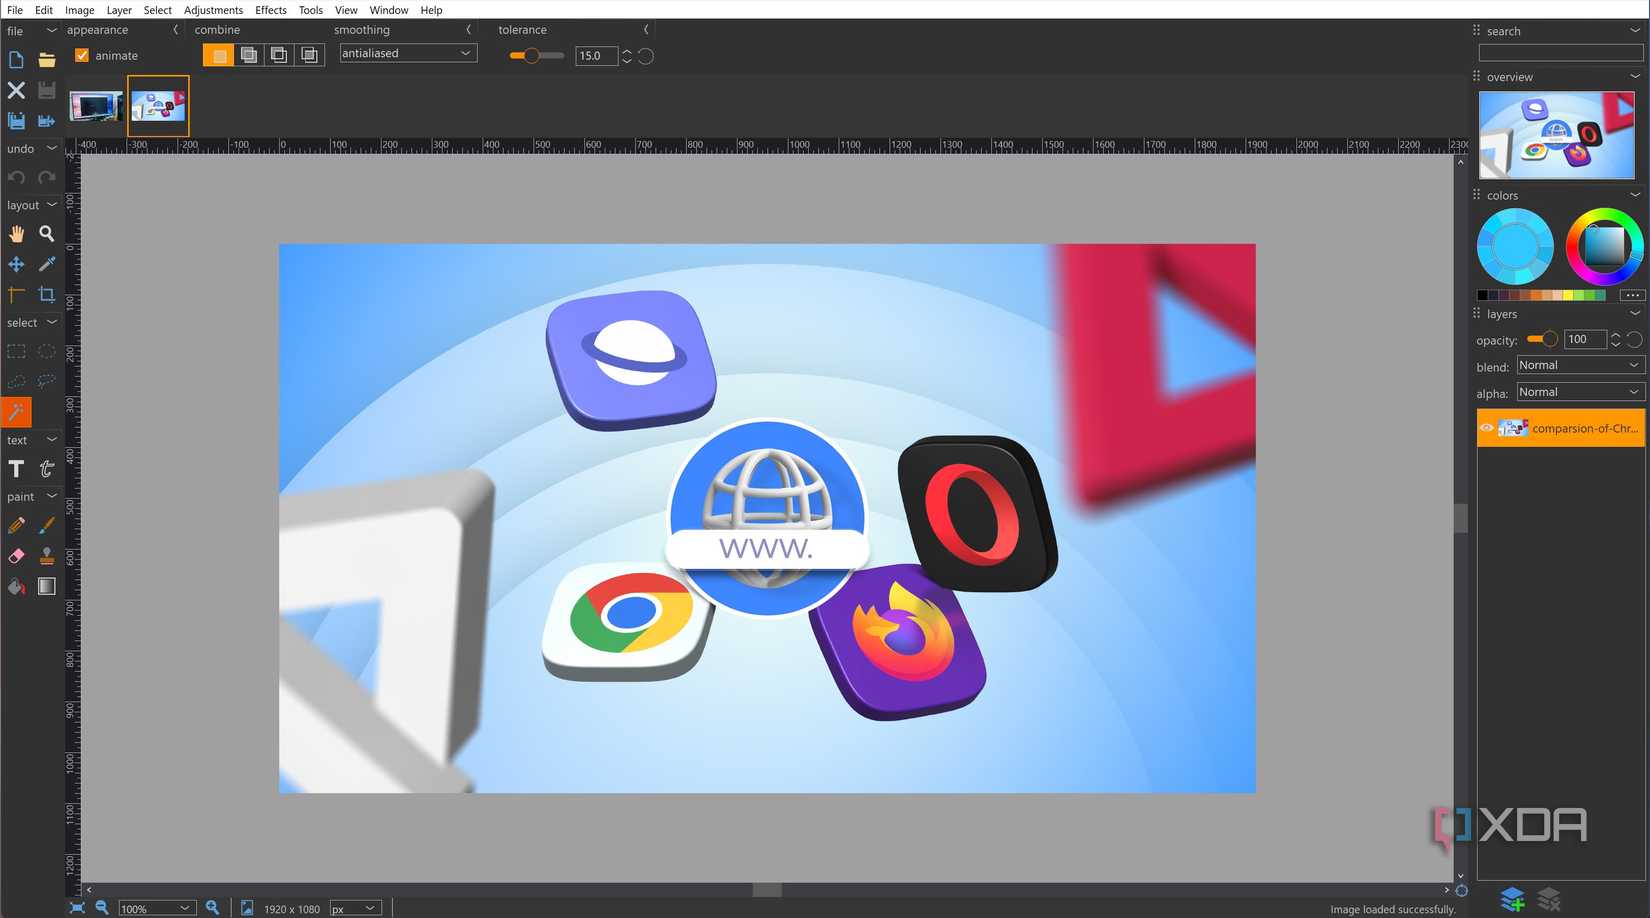Open the Effects menu
Image resolution: width=1650 pixels, height=918 pixels.
(270, 10)
